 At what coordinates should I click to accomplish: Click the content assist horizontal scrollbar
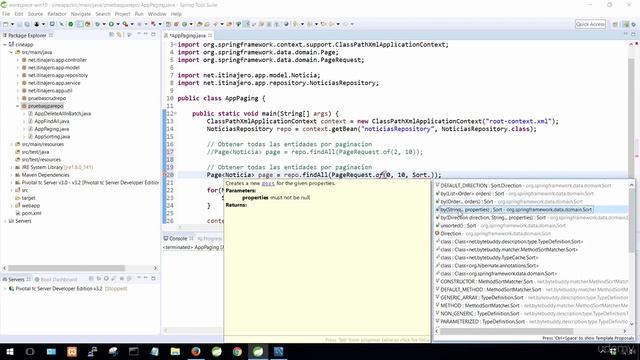(x=506, y=331)
